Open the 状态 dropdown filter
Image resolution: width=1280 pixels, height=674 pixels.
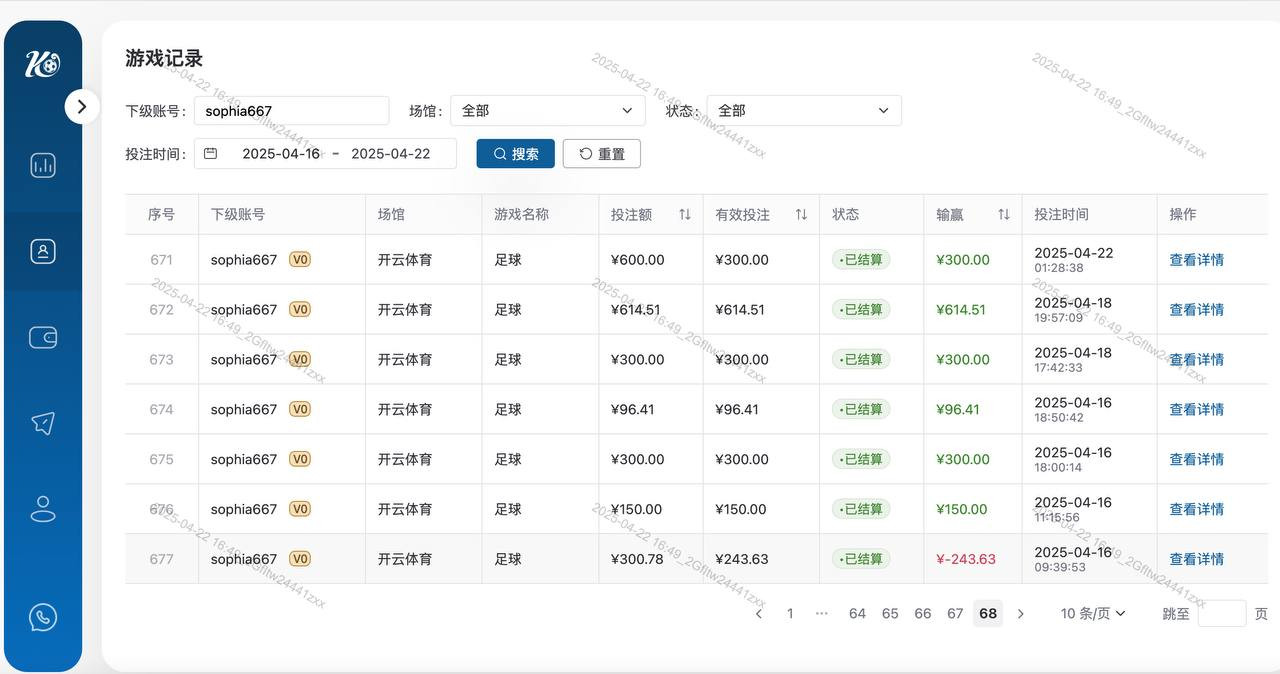[x=803, y=110]
